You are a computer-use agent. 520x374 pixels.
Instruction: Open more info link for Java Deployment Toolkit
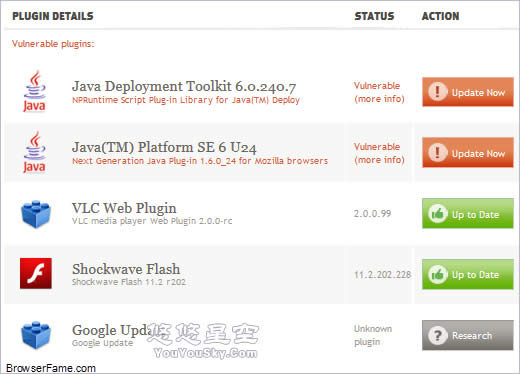click(x=379, y=99)
